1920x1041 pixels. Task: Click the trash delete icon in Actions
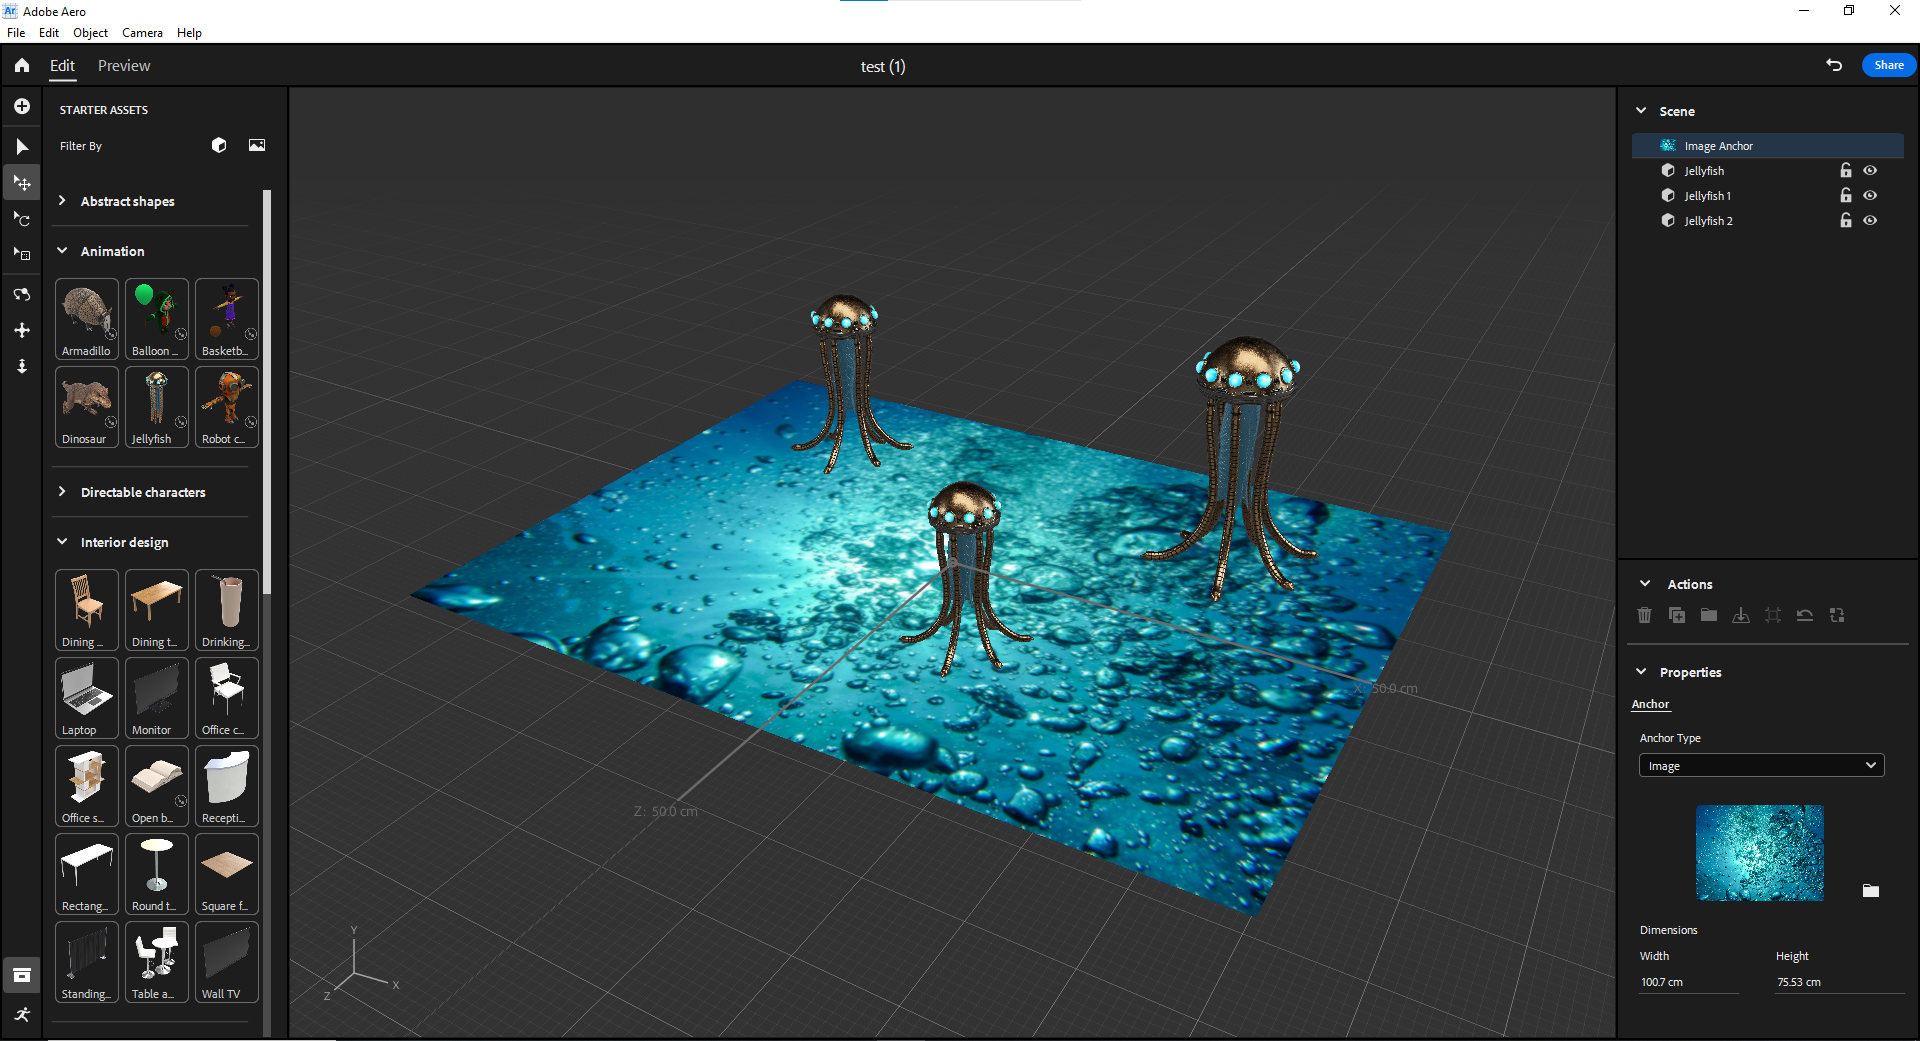pyautogui.click(x=1644, y=615)
